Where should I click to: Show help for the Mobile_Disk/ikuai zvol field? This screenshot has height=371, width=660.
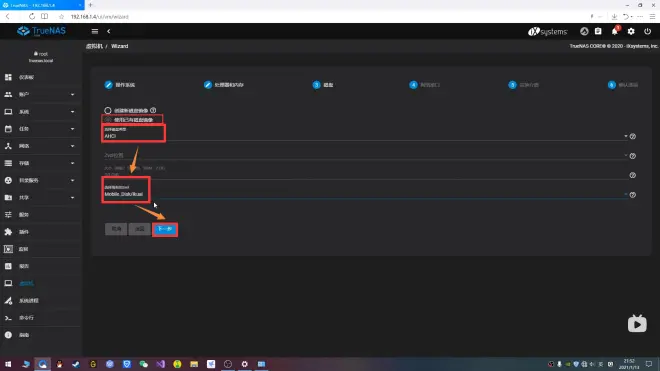pos(633,195)
